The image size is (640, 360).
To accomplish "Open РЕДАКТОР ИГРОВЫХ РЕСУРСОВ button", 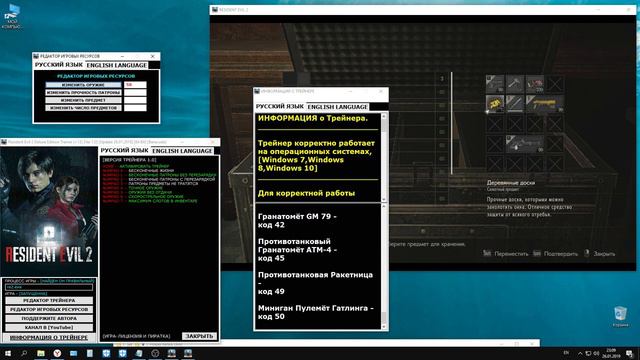I will (x=49, y=309).
